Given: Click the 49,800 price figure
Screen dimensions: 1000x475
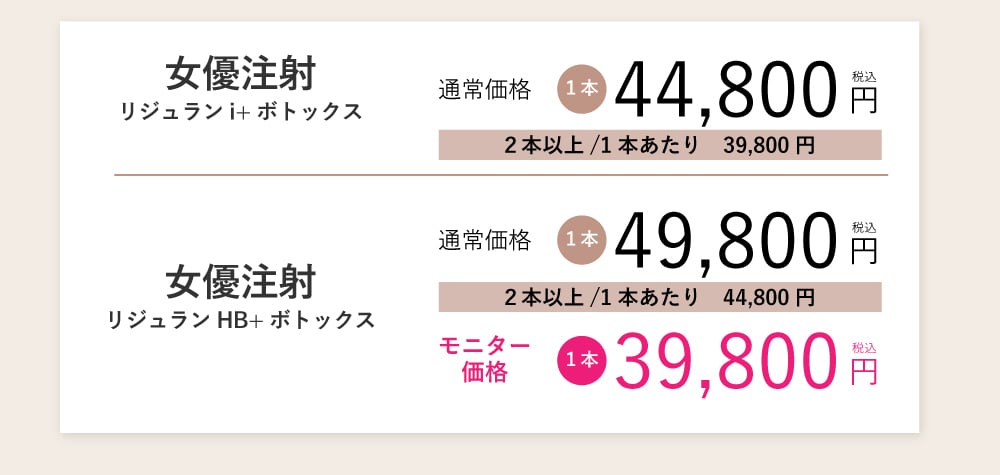Looking at the screenshot, I should tap(725, 241).
